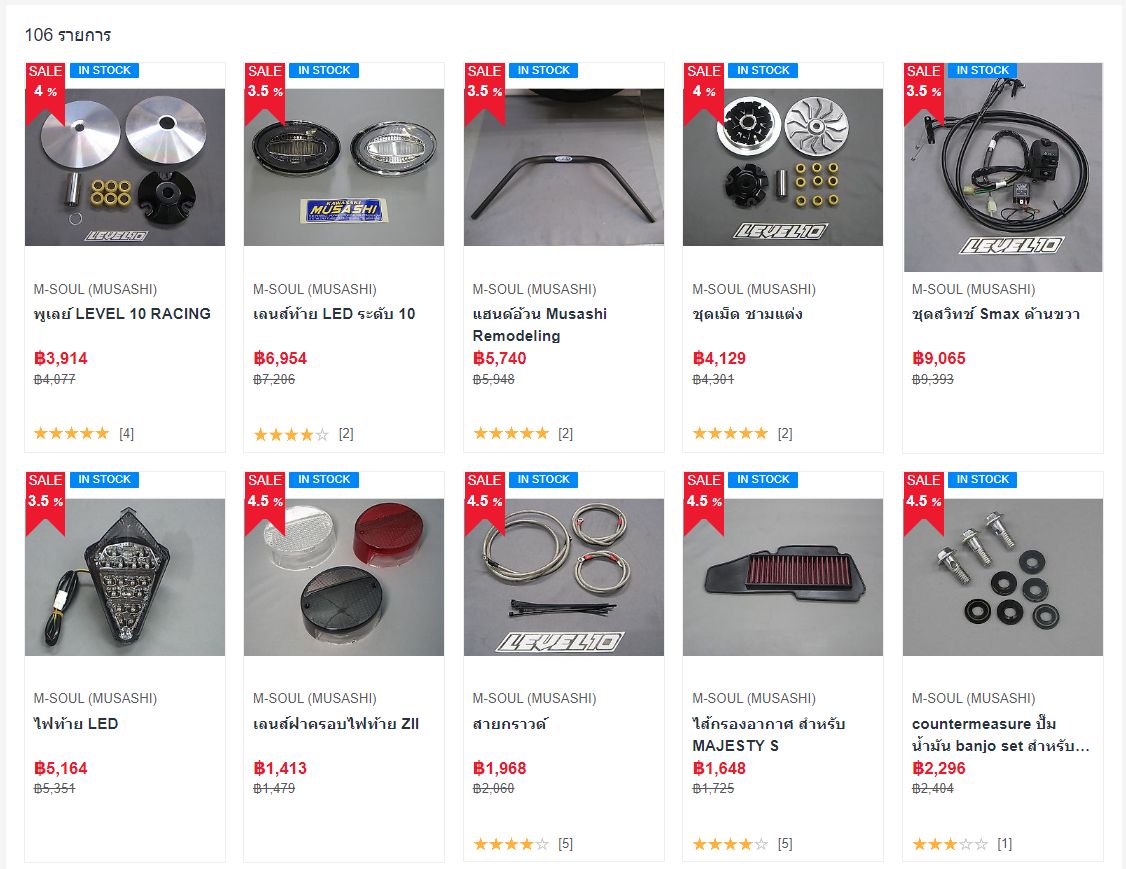
Task: Click the ฿4,129 price of ชุดเม็ด ชามแต่ง
Action: pos(719,358)
